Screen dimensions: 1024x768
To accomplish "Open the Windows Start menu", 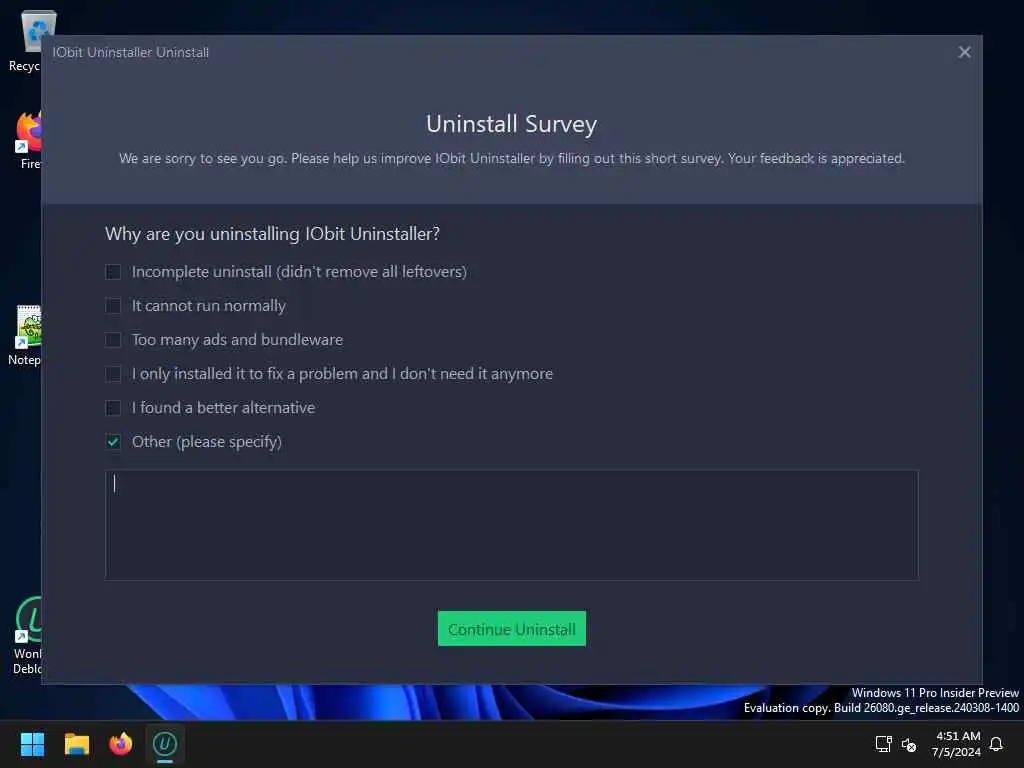I will [x=32, y=744].
